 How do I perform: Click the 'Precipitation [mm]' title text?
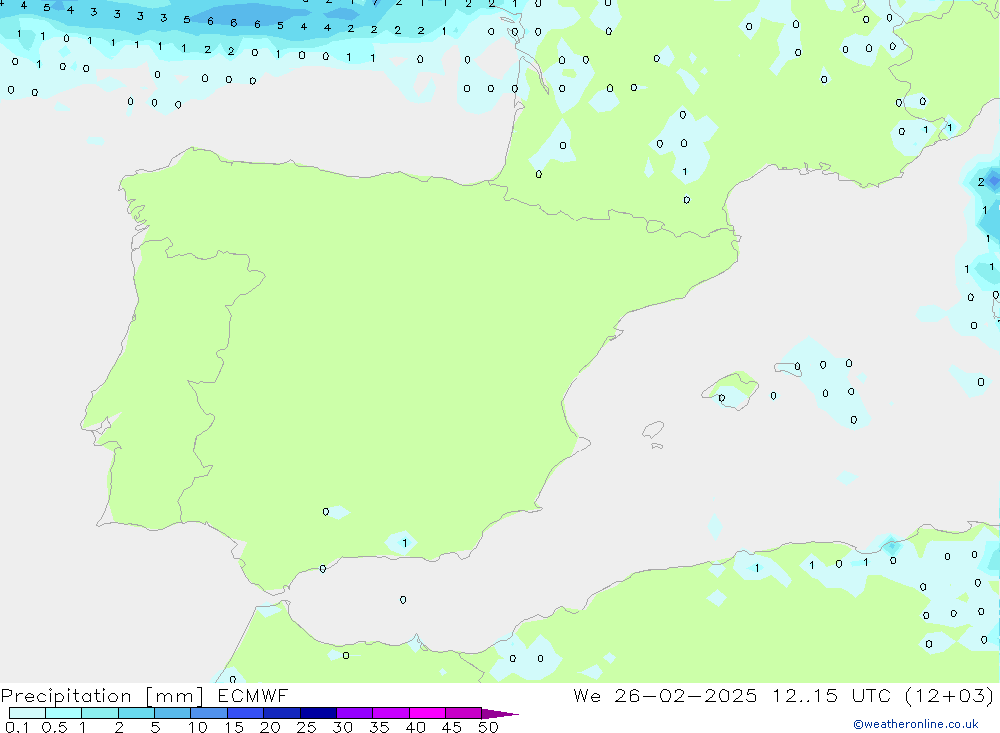click(x=103, y=696)
